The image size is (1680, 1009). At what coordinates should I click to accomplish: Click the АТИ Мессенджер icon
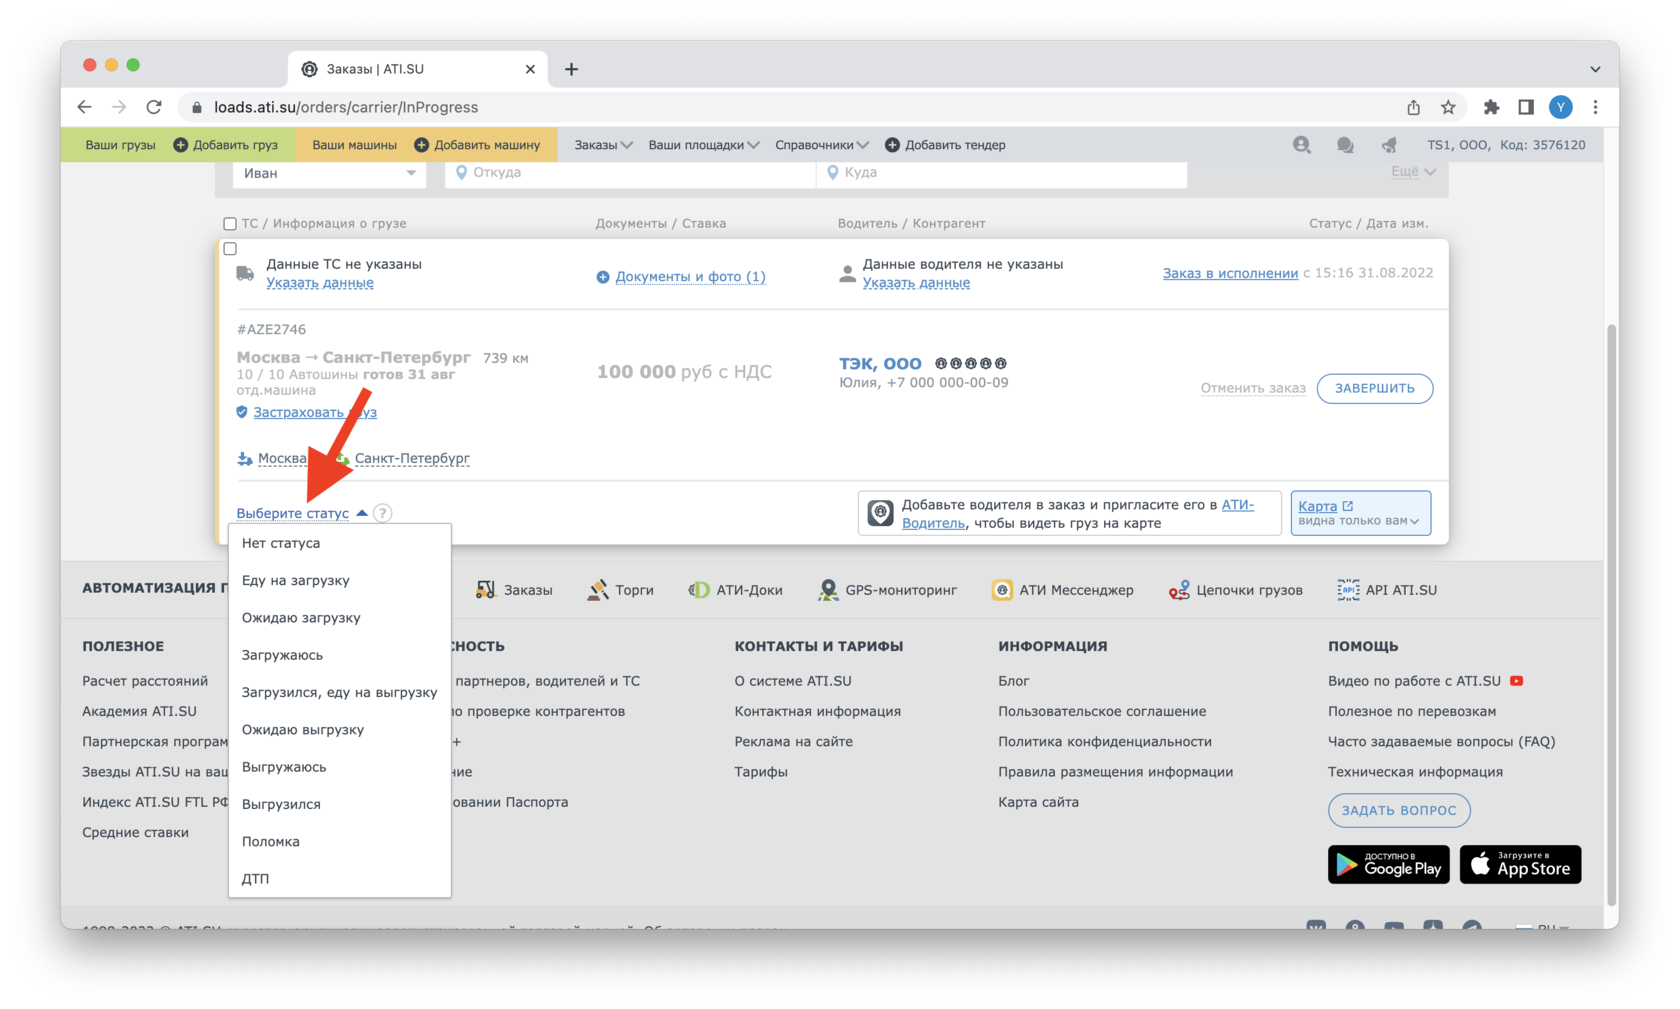click(x=1001, y=590)
